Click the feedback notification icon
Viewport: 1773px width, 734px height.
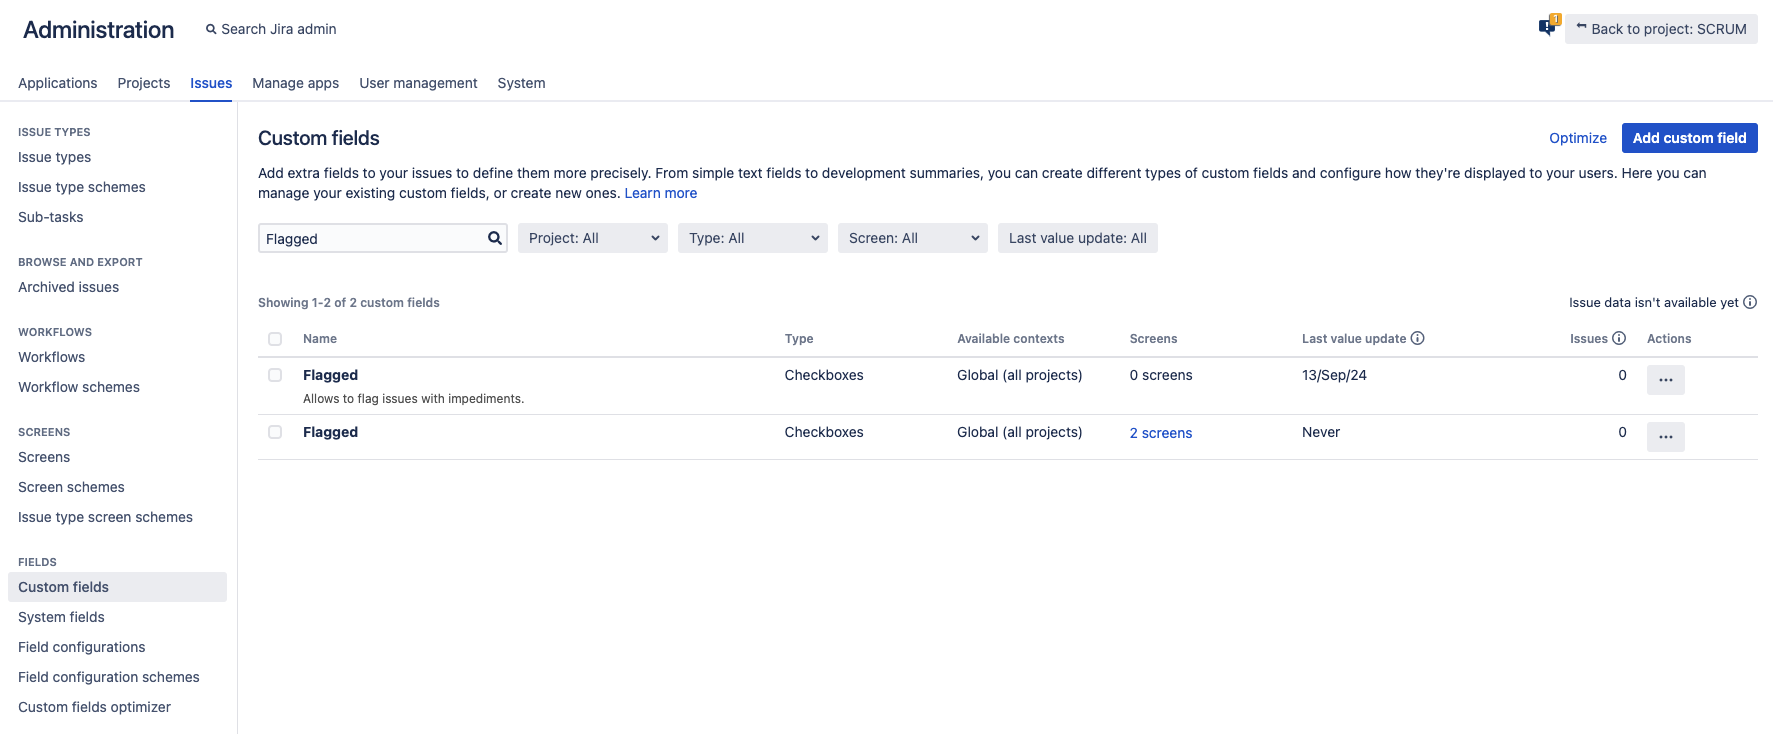click(1548, 27)
